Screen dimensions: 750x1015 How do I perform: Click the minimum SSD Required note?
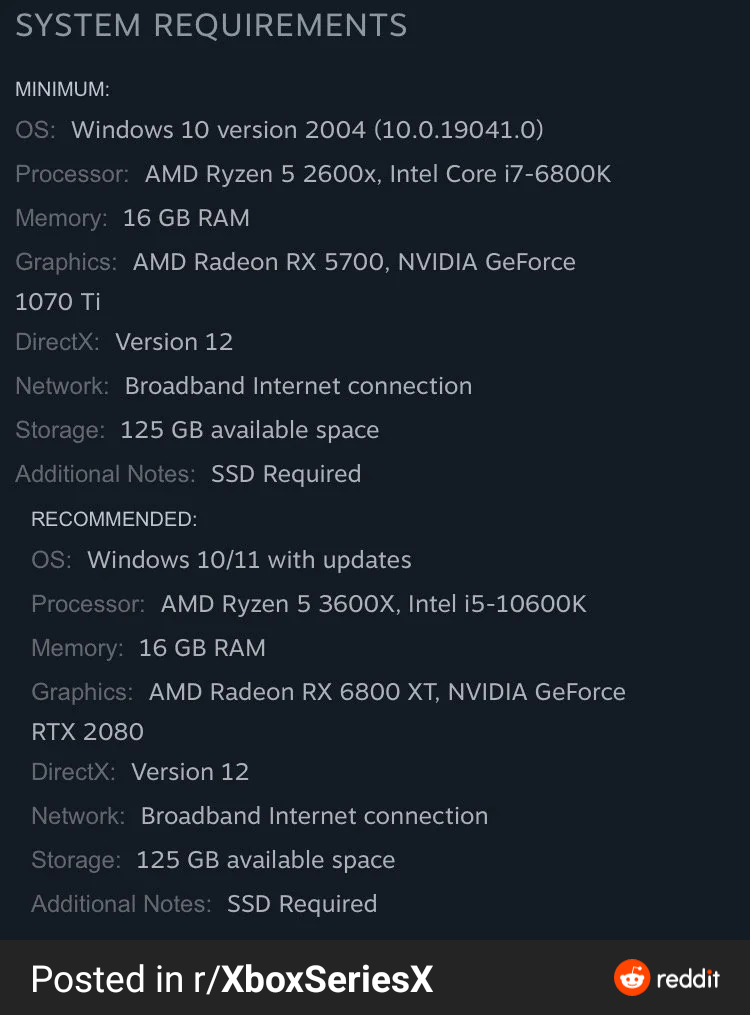pos(286,474)
